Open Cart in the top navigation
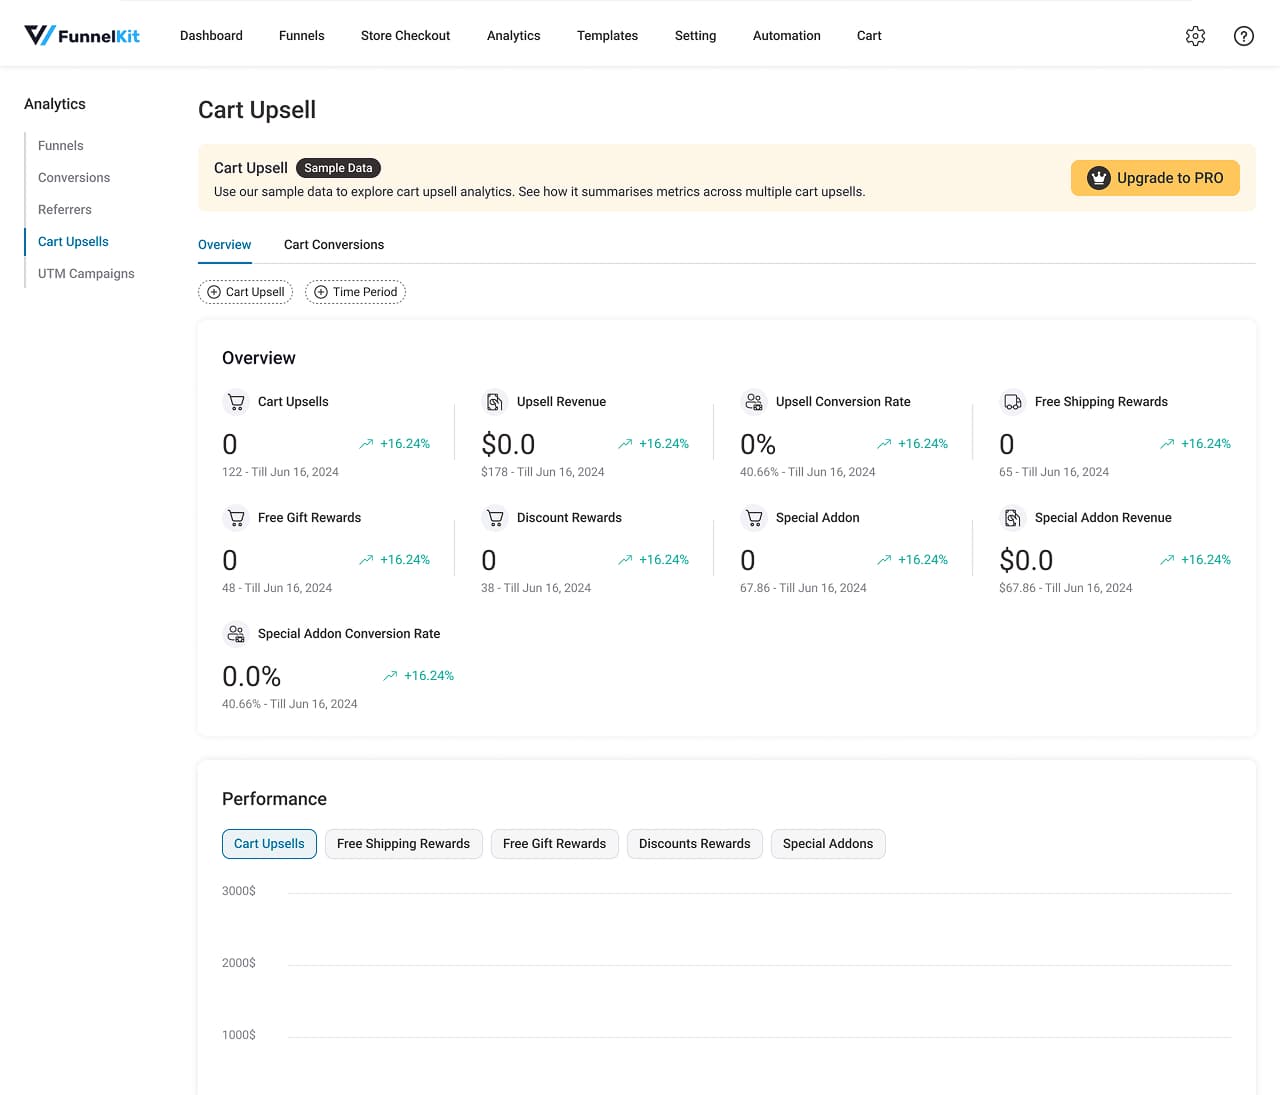 click(x=869, y=36)
